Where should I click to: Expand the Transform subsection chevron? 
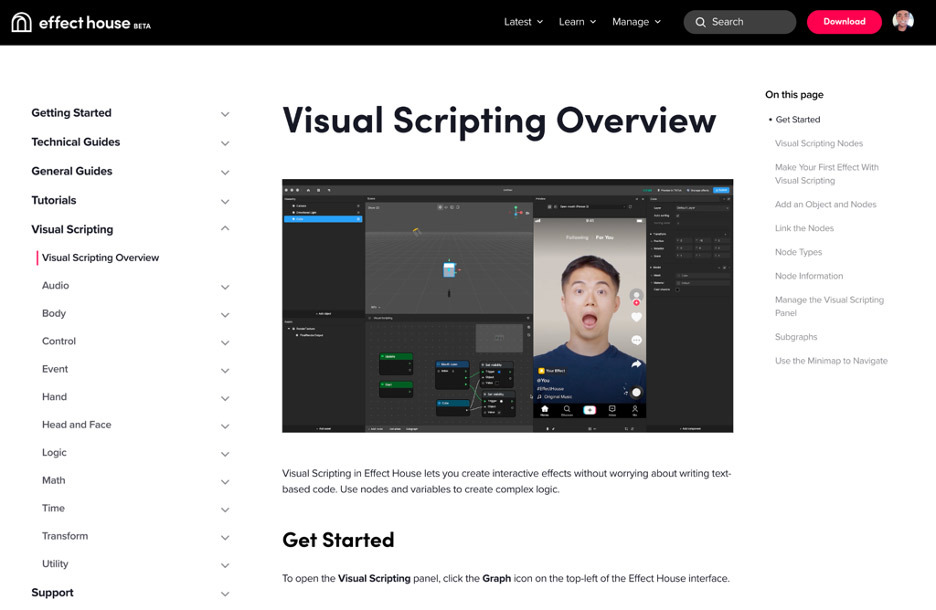click(x=225, y=538)
